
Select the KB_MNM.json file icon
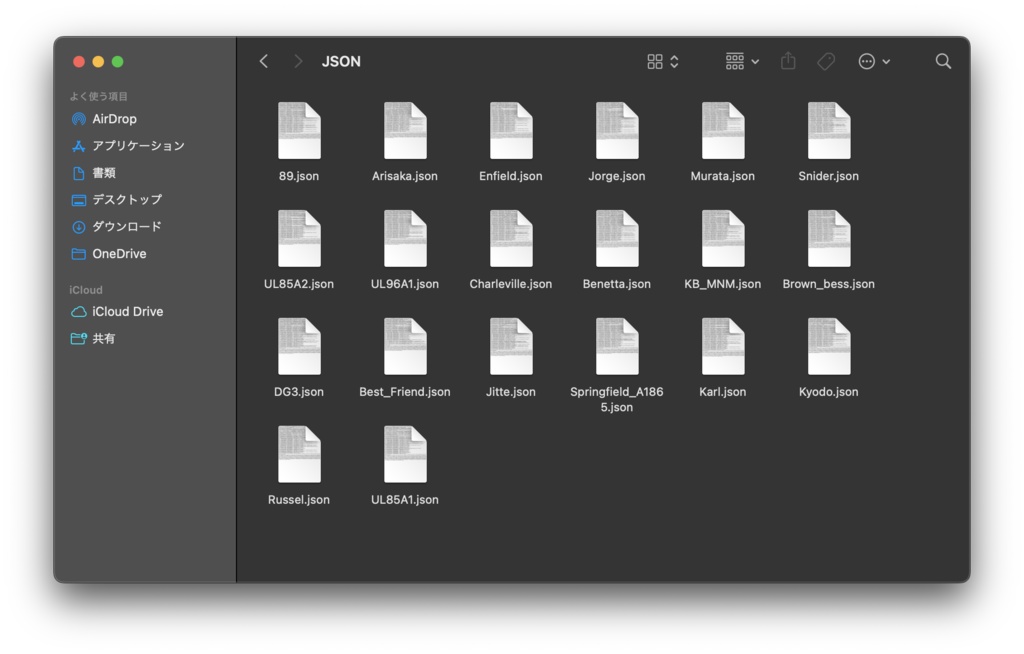(x=723, y=238)
